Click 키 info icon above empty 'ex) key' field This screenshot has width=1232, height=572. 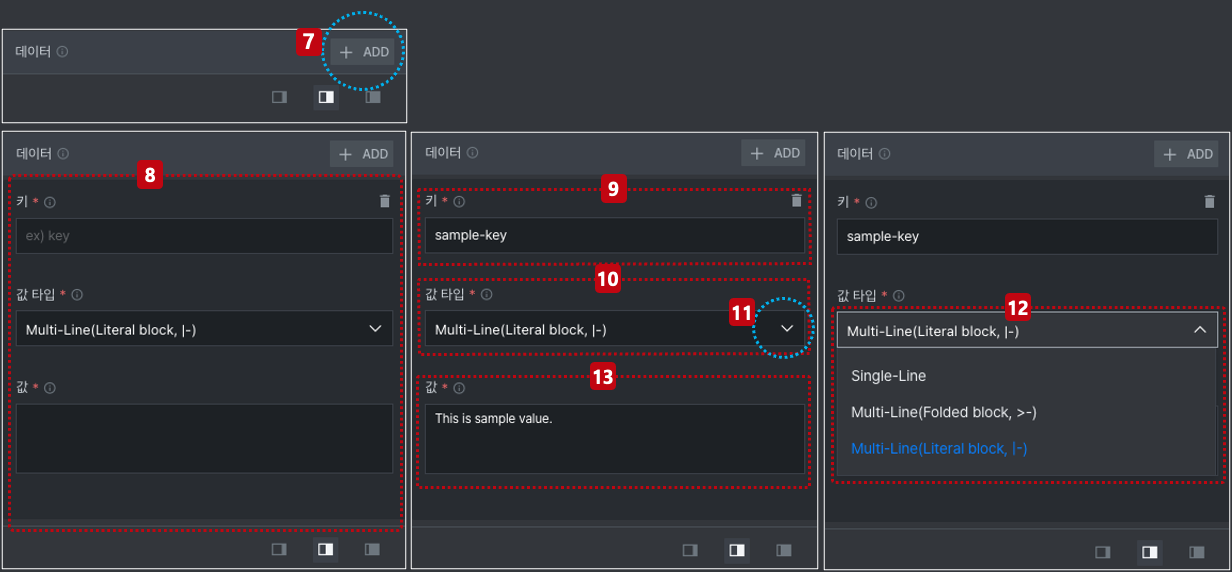pos(50,202)
